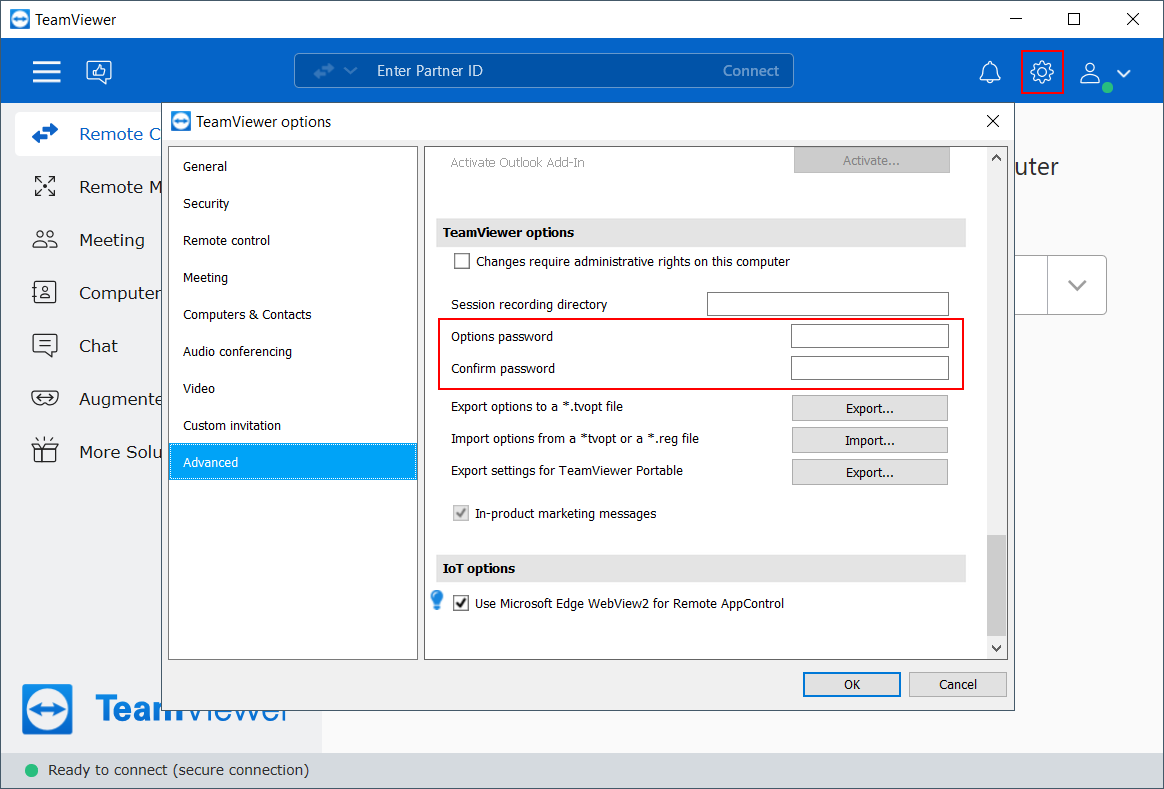Expand the connection mode dropdown arrow
Image resolution: width=1164 pixels, height=789 pixels.
[x=350, y=71]
